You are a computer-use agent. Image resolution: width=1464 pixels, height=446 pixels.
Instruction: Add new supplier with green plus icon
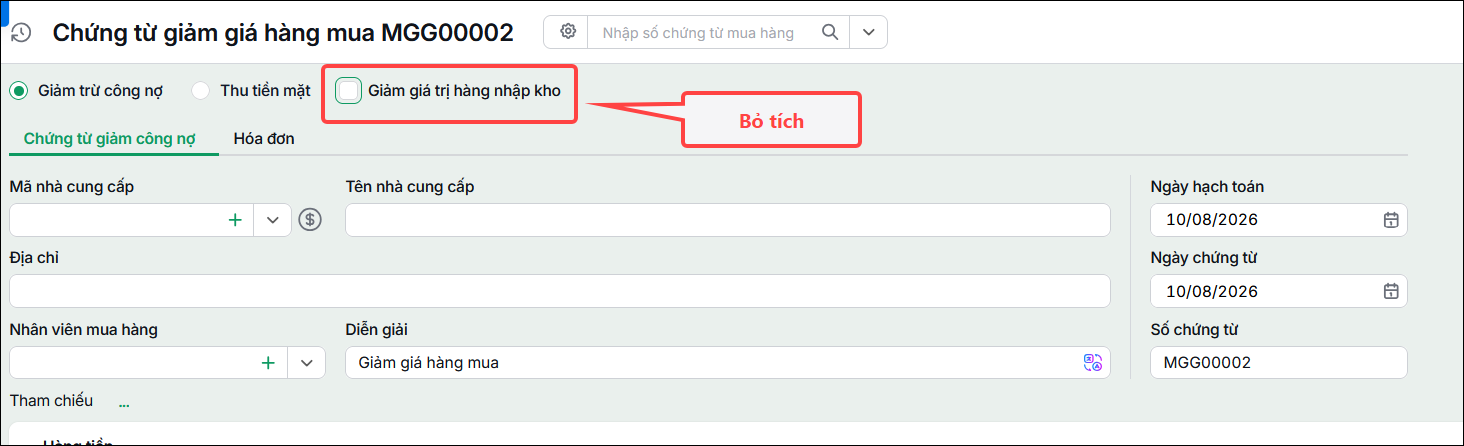[235, 220]
